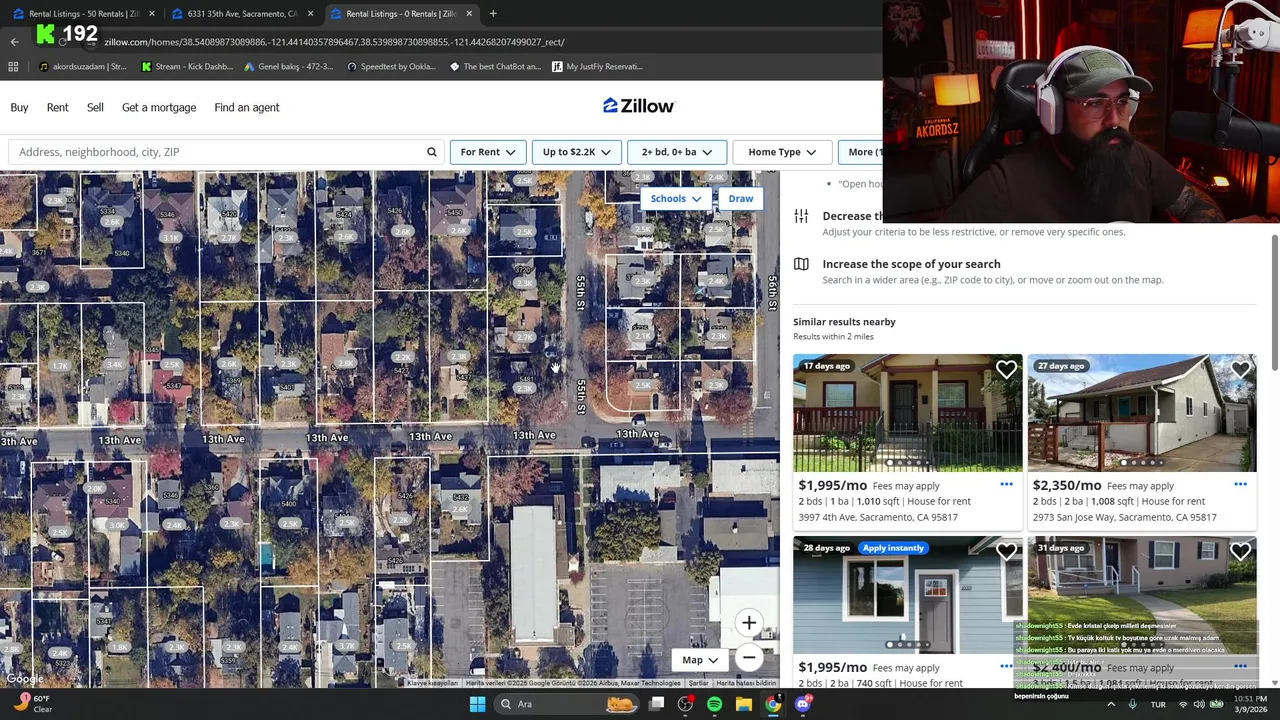The height and width of the screenshot is (720, 1280).
Task: Show hidden tray icons chevron
Action: pos(1110,704)
